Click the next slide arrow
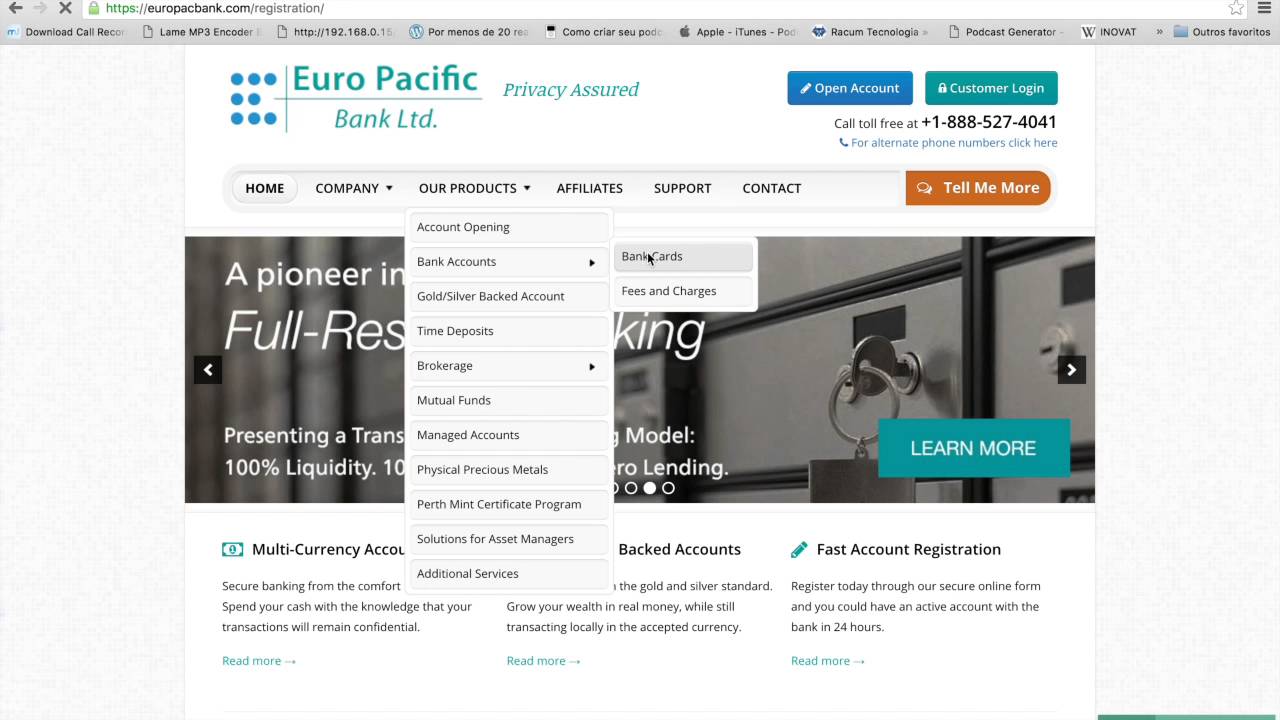1280x720 pixels. [x=1071, y=370]
